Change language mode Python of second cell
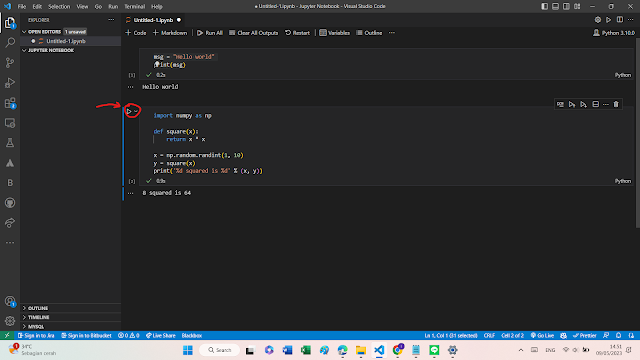The width and height of the screenshot is (640, 360). pos(623,181)
